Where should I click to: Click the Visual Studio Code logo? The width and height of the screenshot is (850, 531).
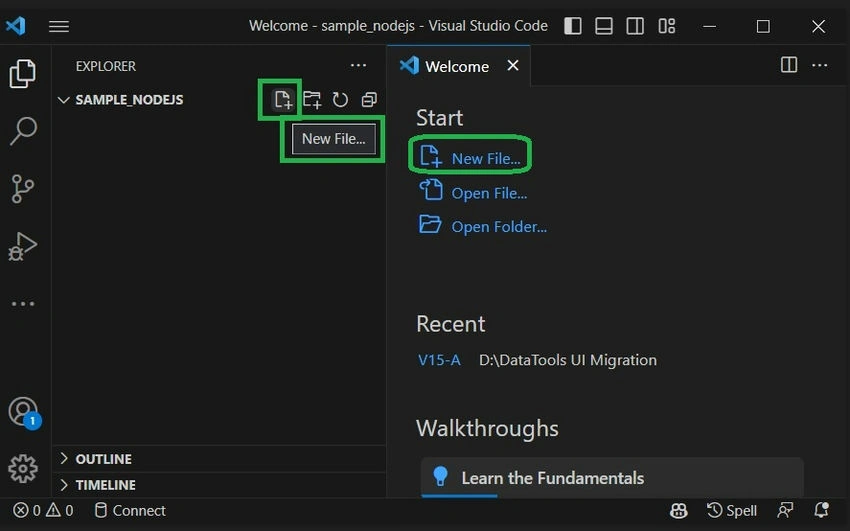[x=16, y=25]
